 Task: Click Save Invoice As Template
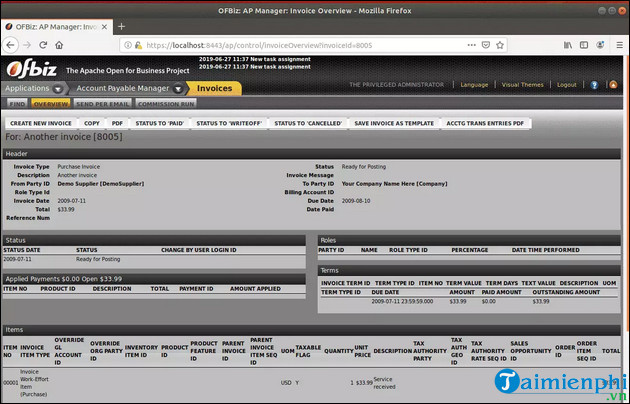coord(395,122)
